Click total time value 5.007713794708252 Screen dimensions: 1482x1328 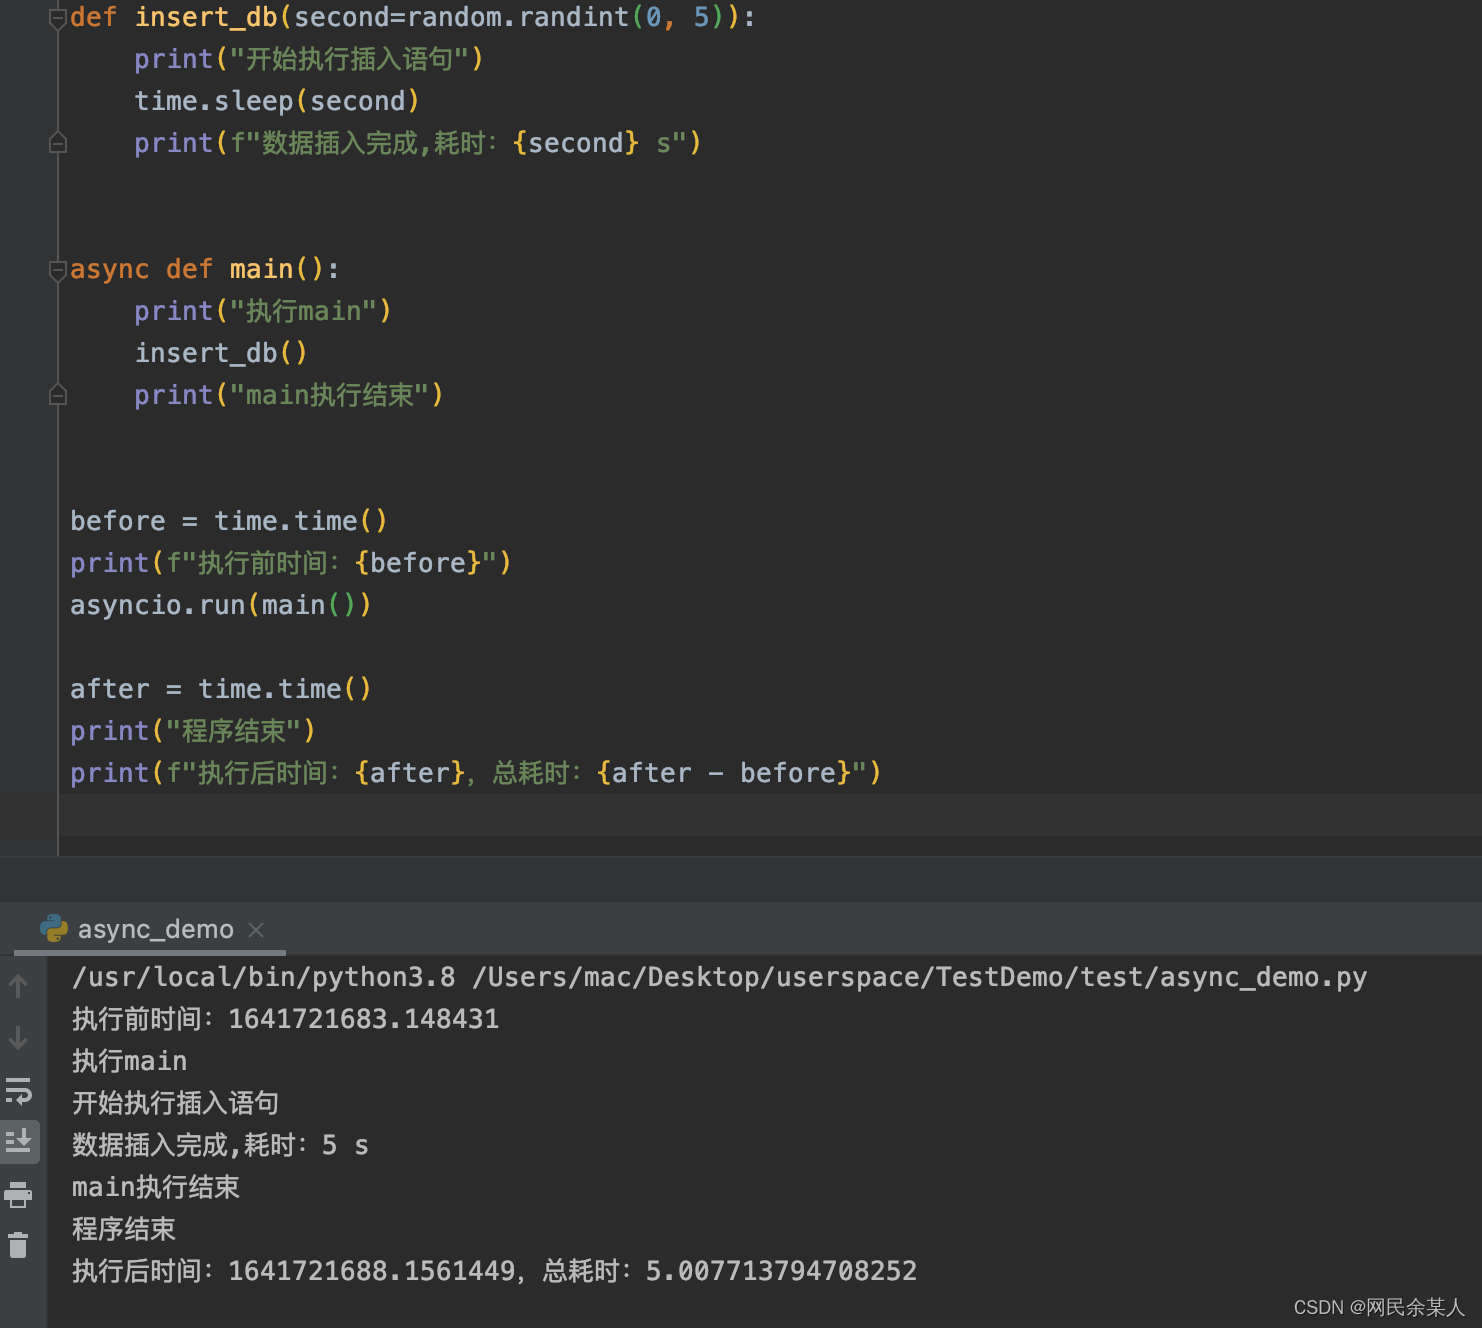click(781, 1271)
